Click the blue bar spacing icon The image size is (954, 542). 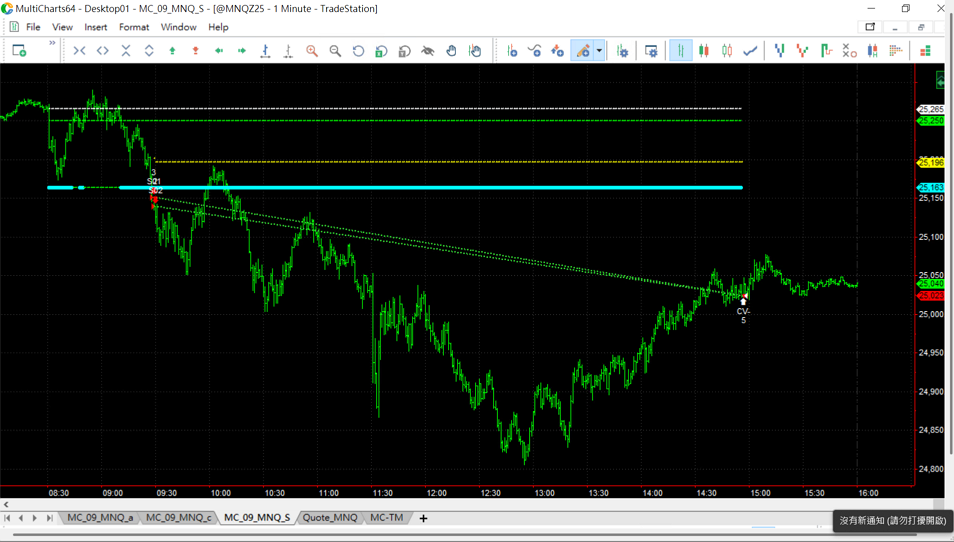[265, 51]
